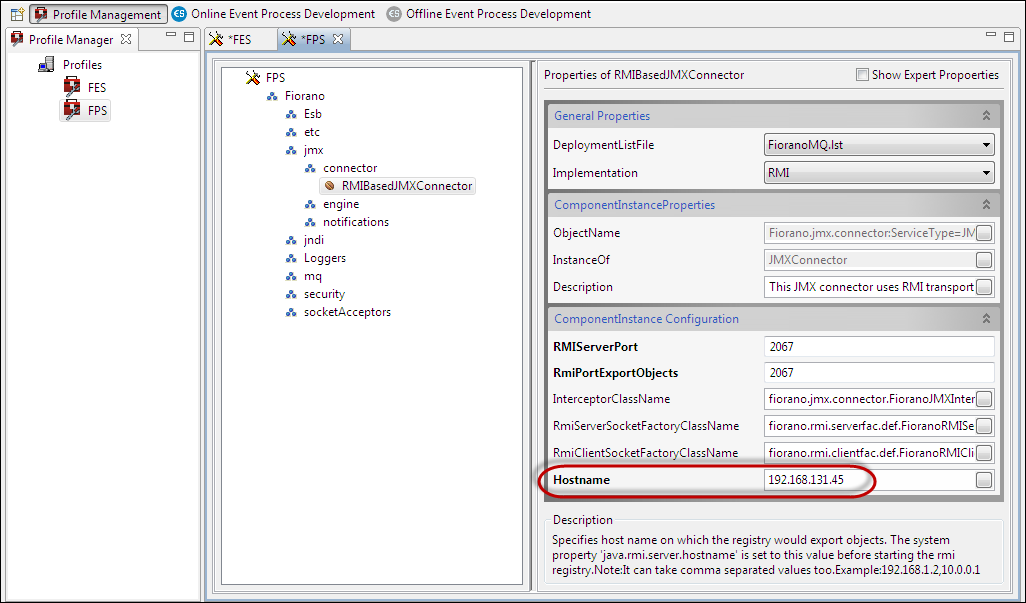The height and width of the screenshot is (603, 1026).
Task: Close the Profile Manager view
Action: coord(125,39)
